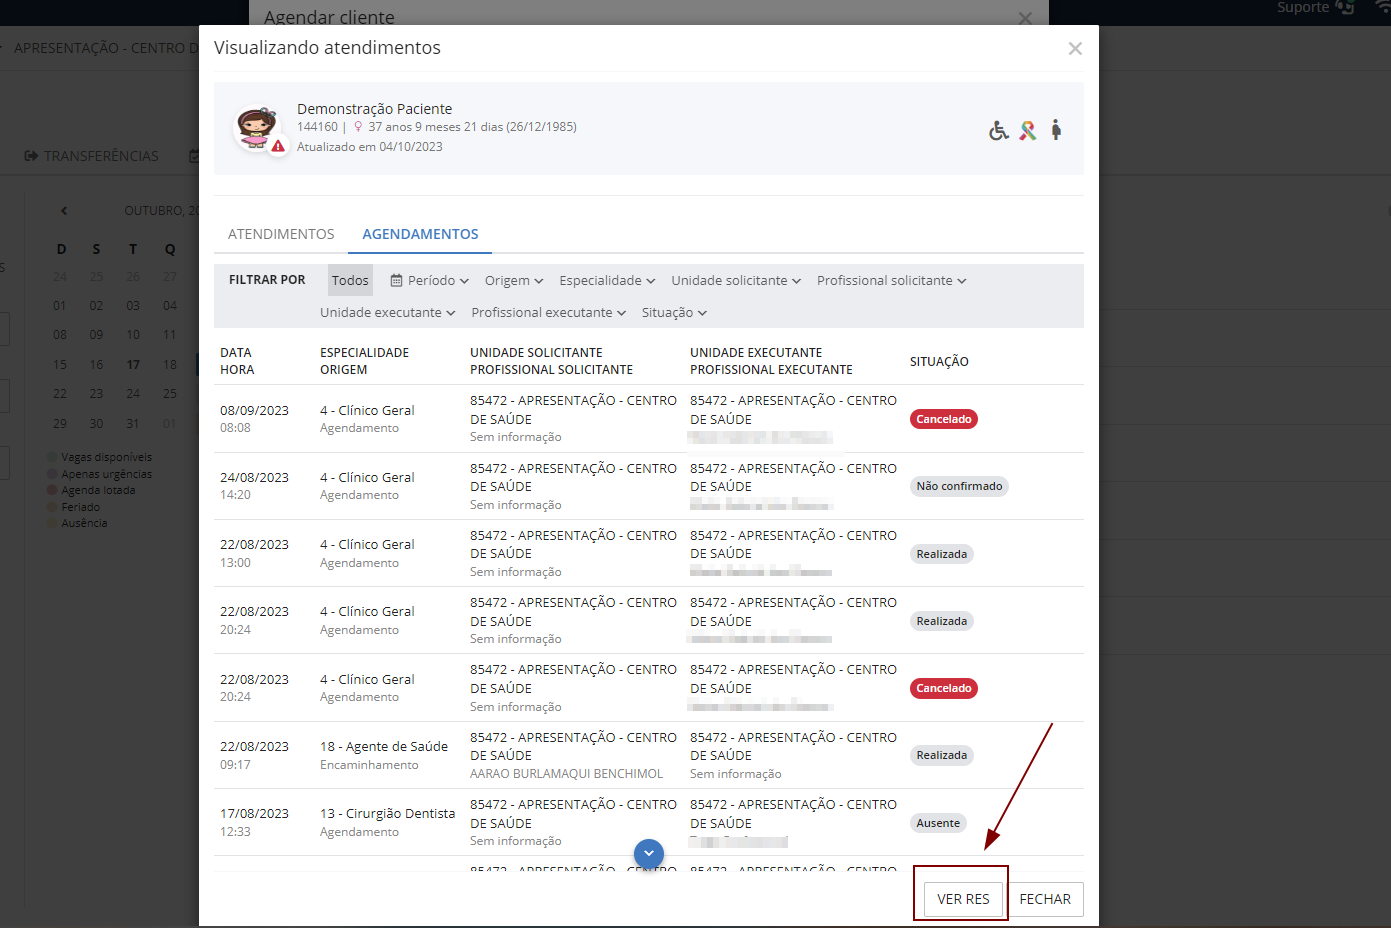Expand Unidade executante filter
The width and height of the screenshot is (1391, 928).
pos(388,312)
